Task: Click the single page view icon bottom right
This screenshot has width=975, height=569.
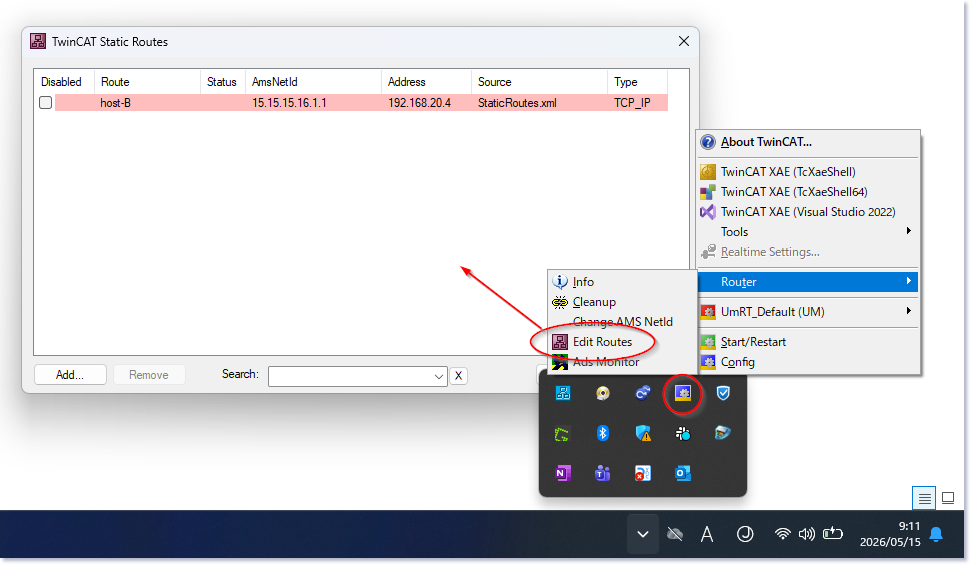Action: (x=948, y=498)
